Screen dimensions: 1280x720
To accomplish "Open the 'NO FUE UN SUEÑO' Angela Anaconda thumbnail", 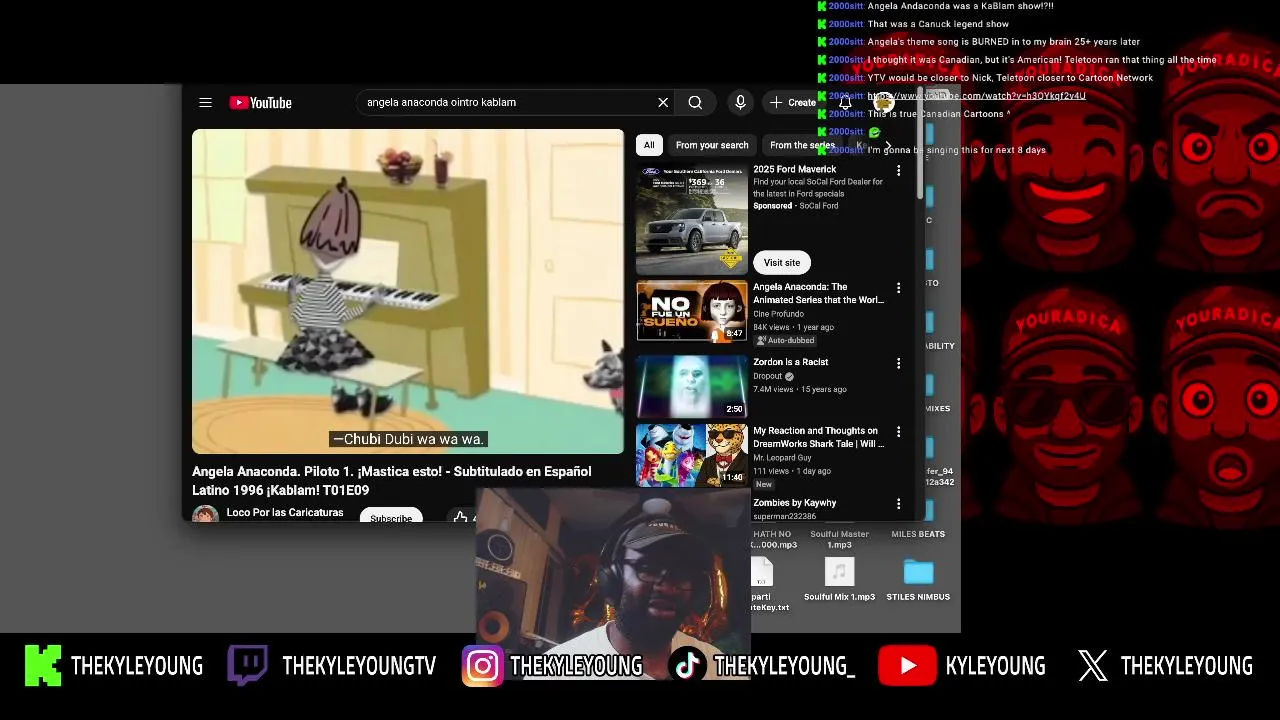I will 692,312.
